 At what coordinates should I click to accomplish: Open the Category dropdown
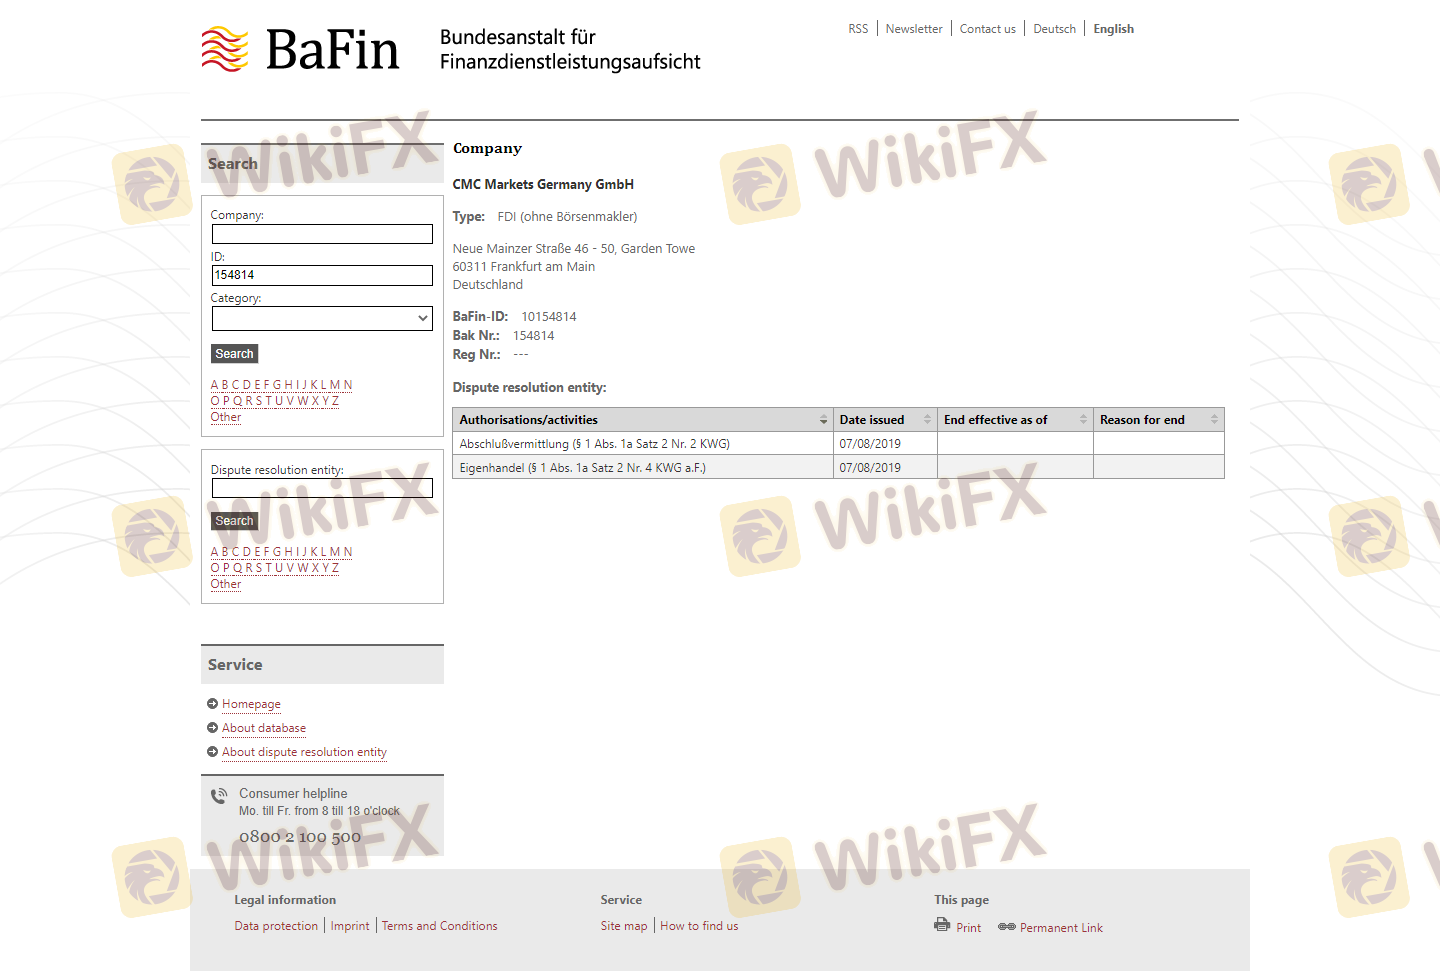[x=322, y=318]
